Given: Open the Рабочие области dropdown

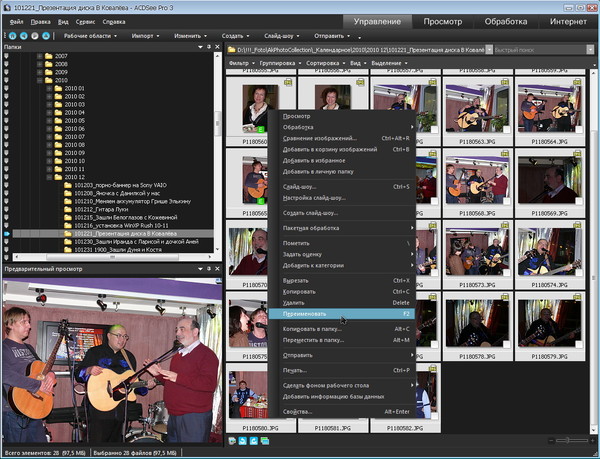Looking at the screenshot, I should point(90,36).
